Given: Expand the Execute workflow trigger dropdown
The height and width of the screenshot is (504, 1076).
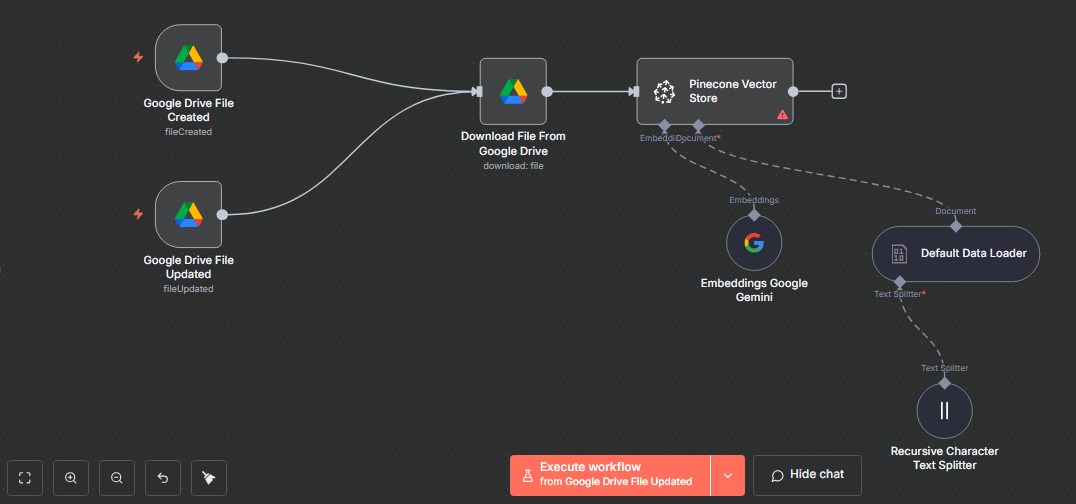Looking at the screenshot, I should coord(727,475).
